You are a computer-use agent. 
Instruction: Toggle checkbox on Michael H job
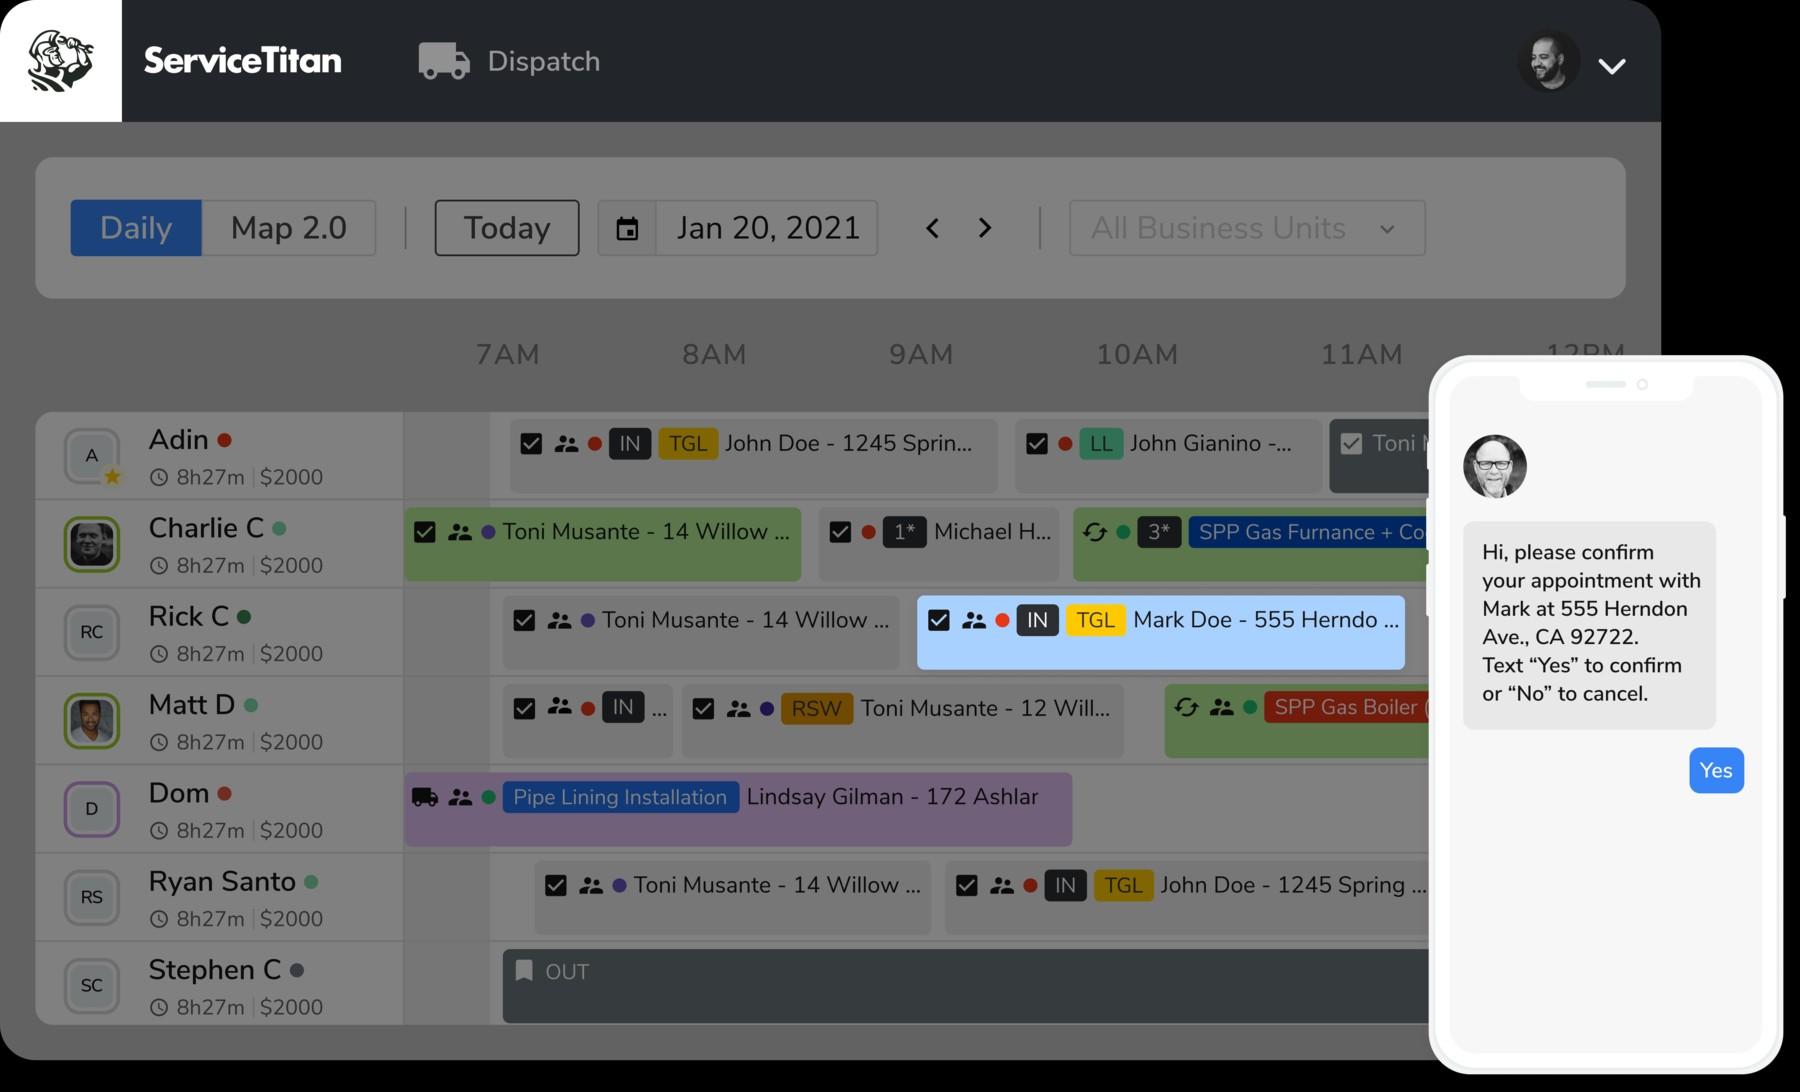click(840, 532)
